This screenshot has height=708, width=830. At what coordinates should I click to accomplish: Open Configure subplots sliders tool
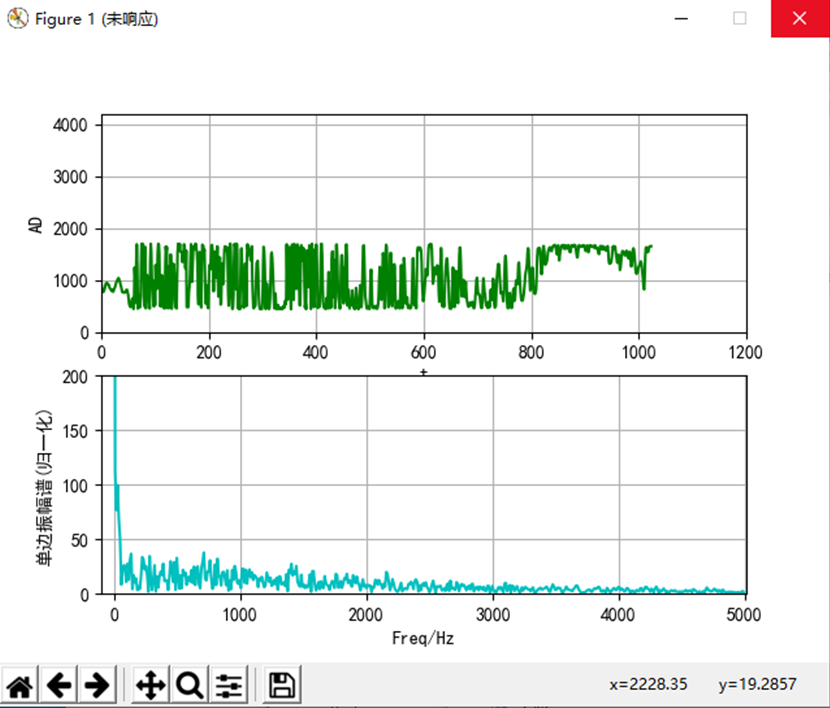(x=229, y=685)
